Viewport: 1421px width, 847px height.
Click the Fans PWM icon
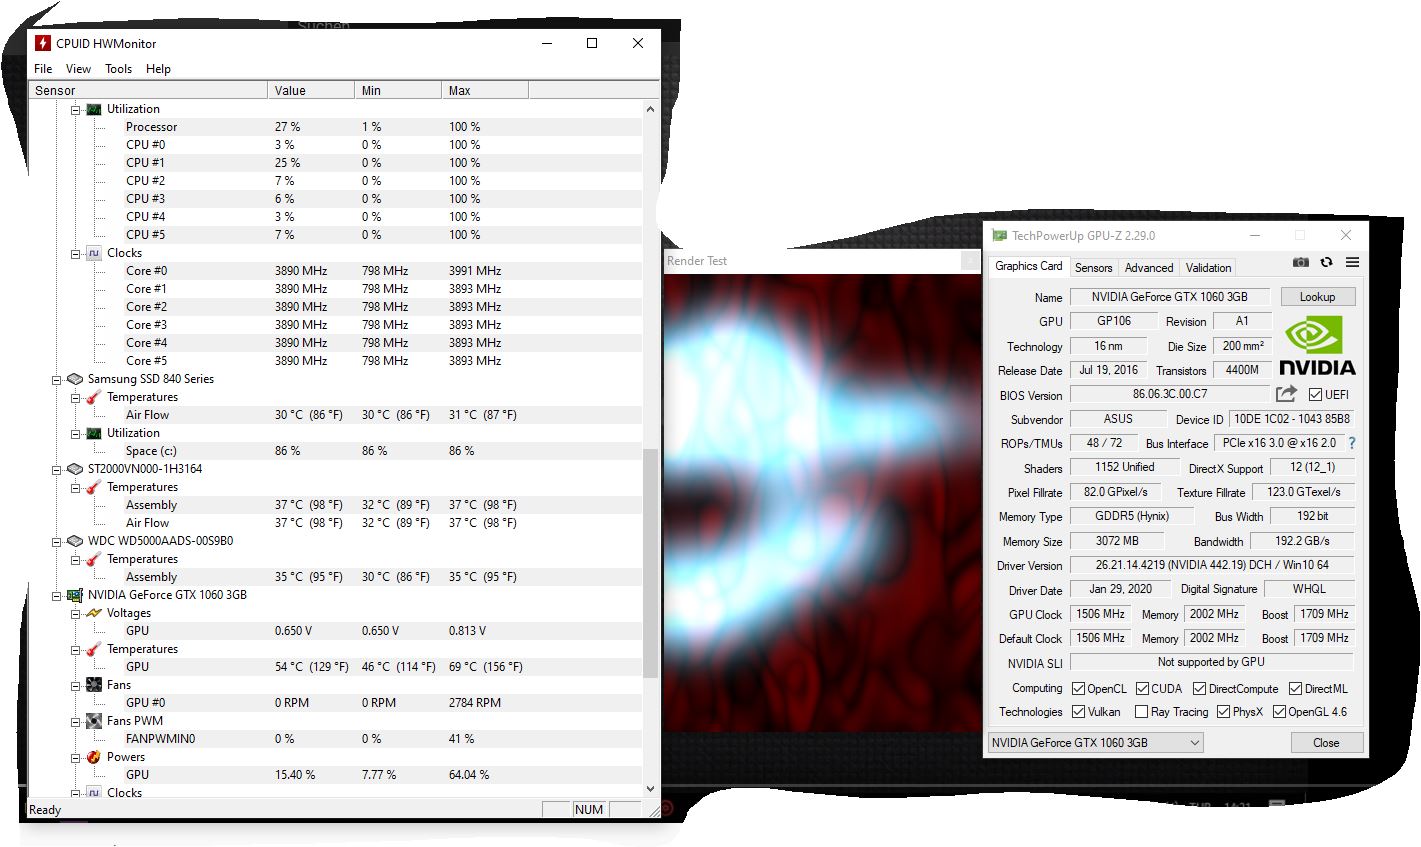(94, 721)
